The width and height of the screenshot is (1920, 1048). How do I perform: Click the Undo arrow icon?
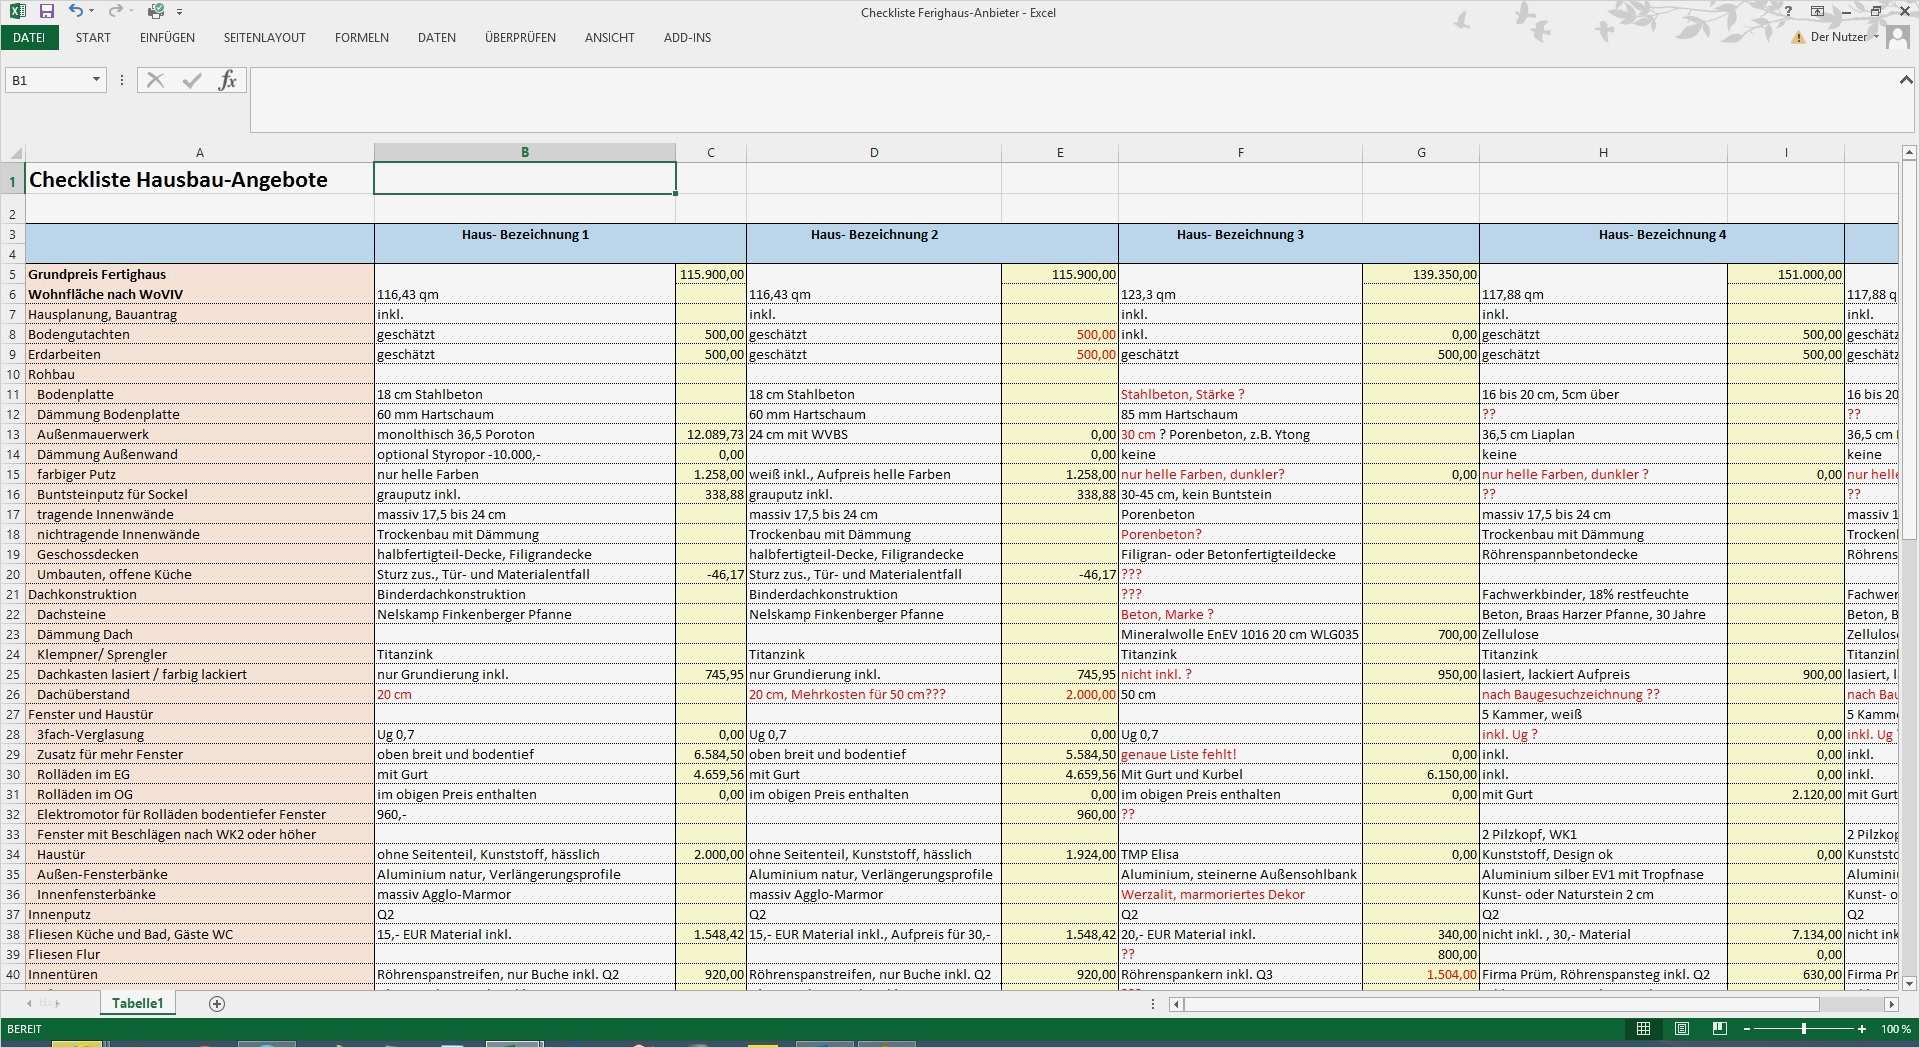coord(77,11)
